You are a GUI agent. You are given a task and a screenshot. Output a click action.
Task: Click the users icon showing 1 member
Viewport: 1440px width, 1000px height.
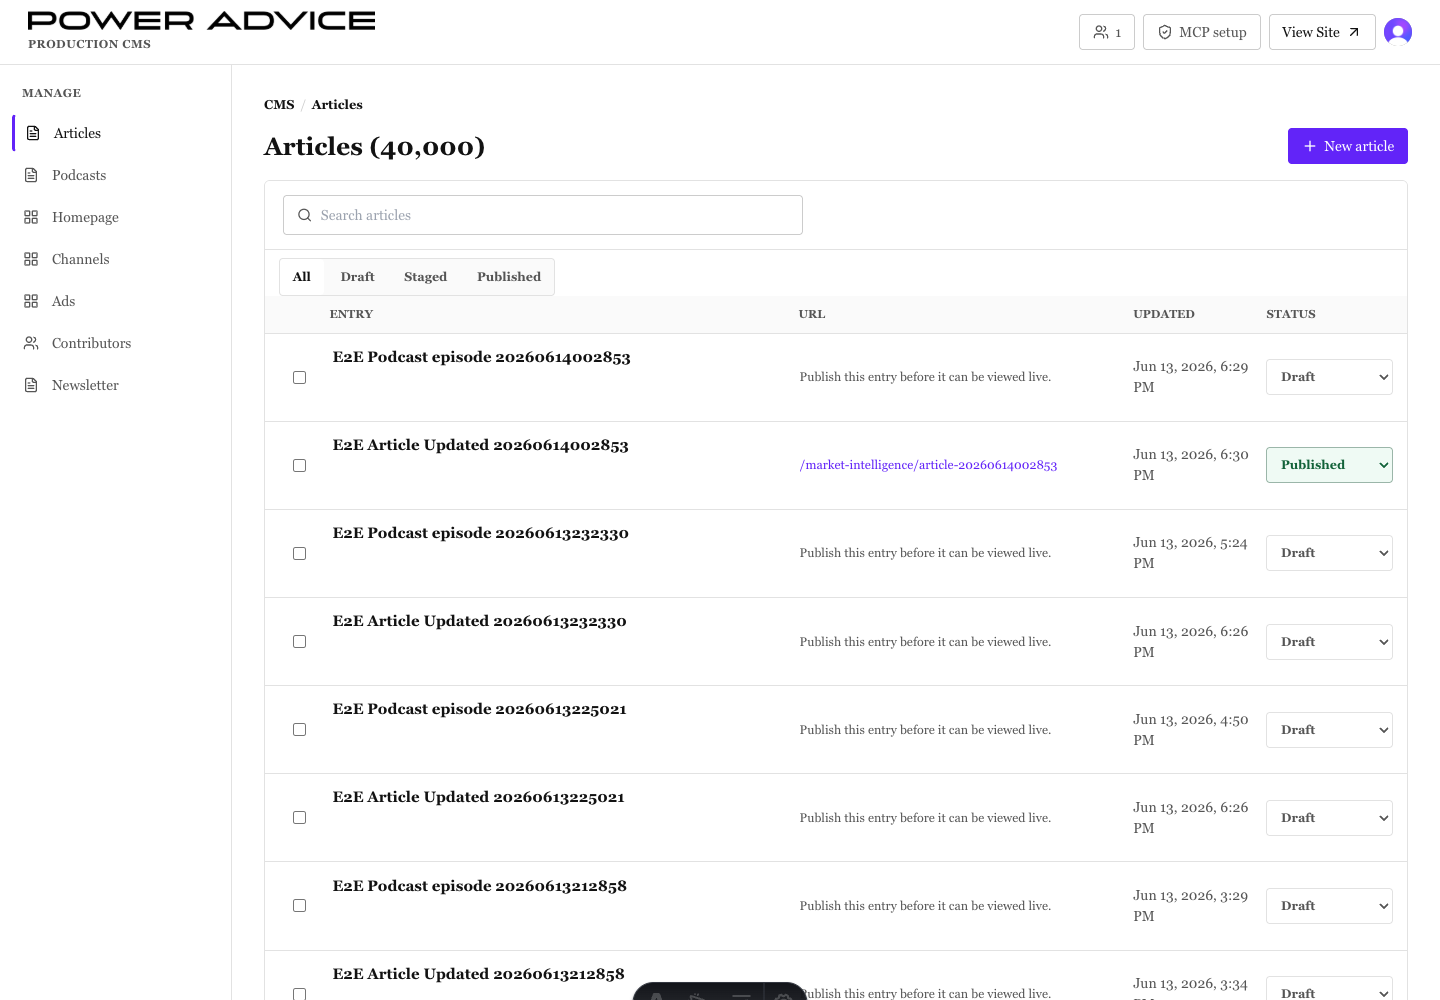(1101, 32)
